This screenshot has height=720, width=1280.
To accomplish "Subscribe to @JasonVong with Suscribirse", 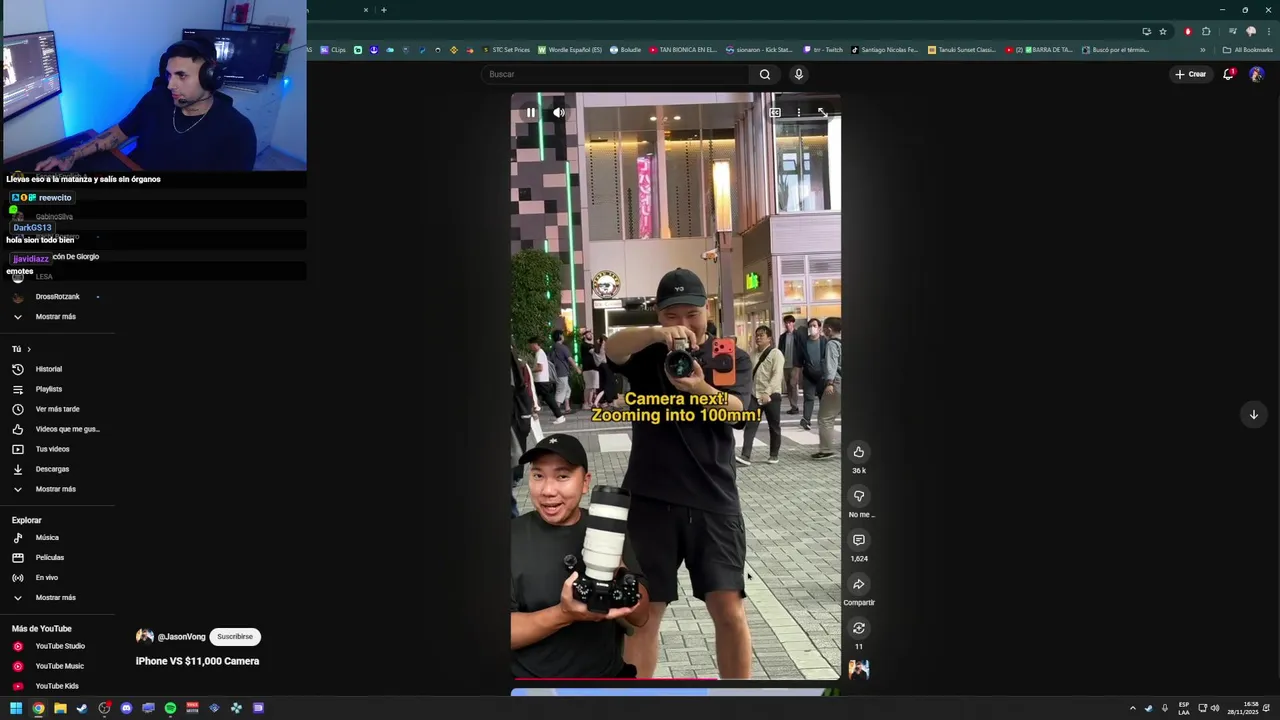I will pyautogui.click(x=235, y=637).
